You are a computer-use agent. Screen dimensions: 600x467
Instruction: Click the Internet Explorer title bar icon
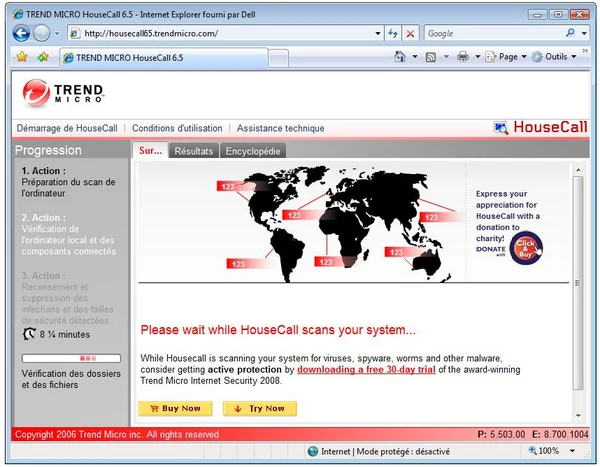(18, 15)
